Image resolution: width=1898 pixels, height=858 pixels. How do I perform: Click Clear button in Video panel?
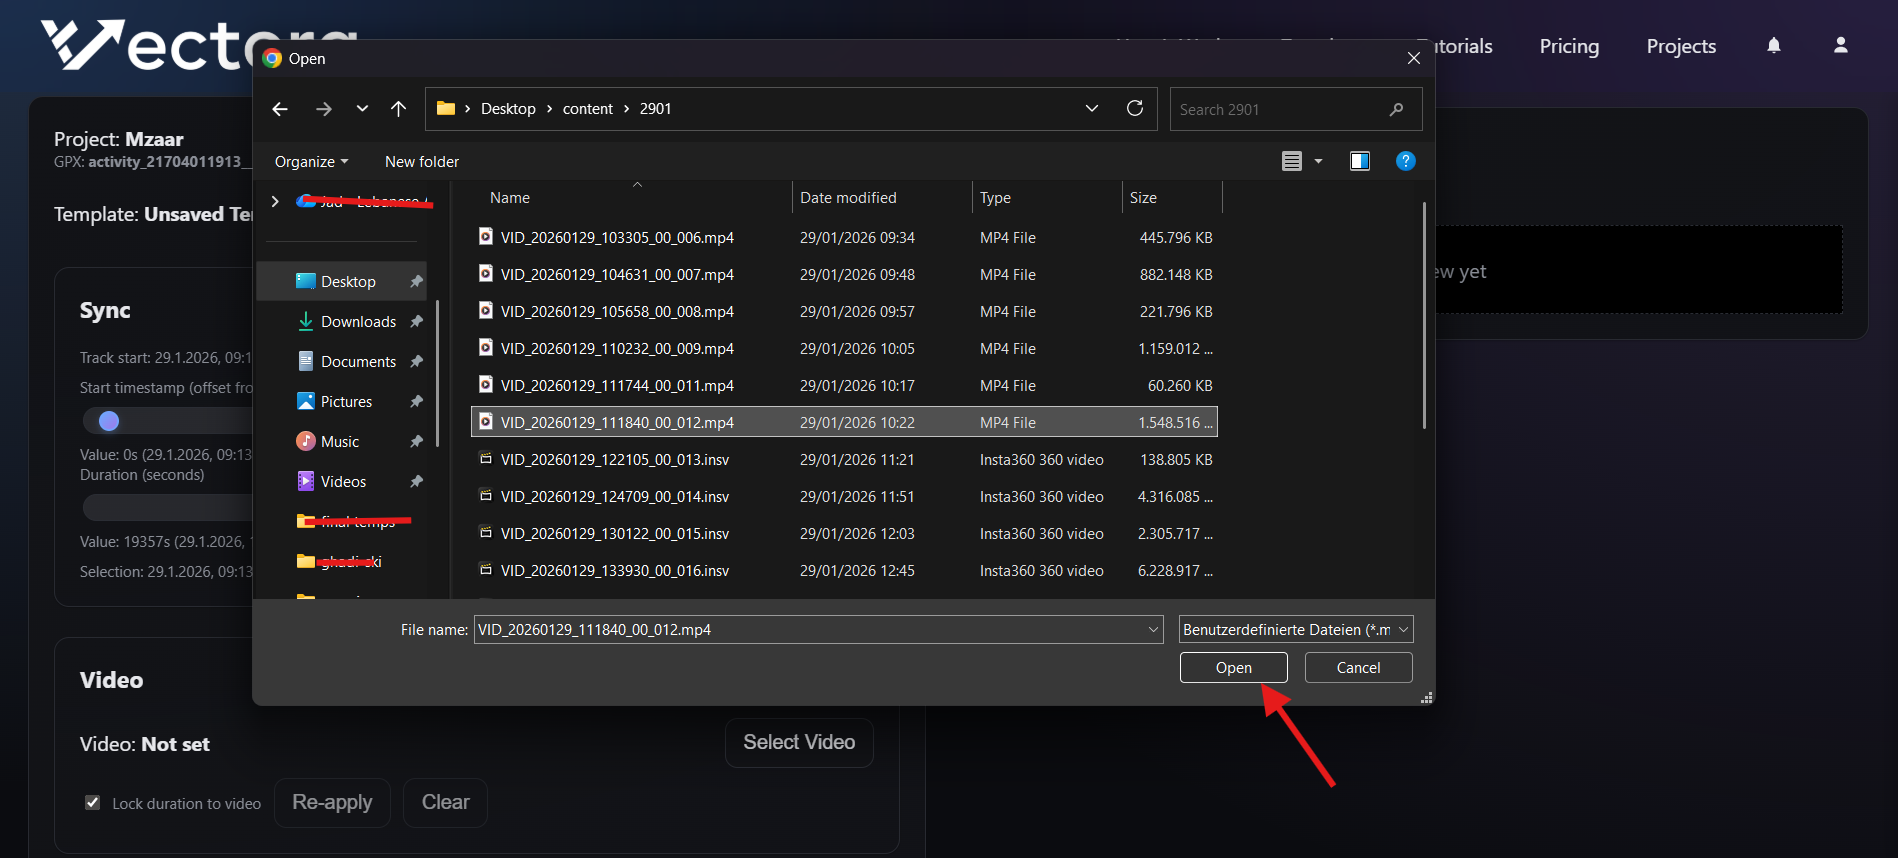click(x=445, y=802)
